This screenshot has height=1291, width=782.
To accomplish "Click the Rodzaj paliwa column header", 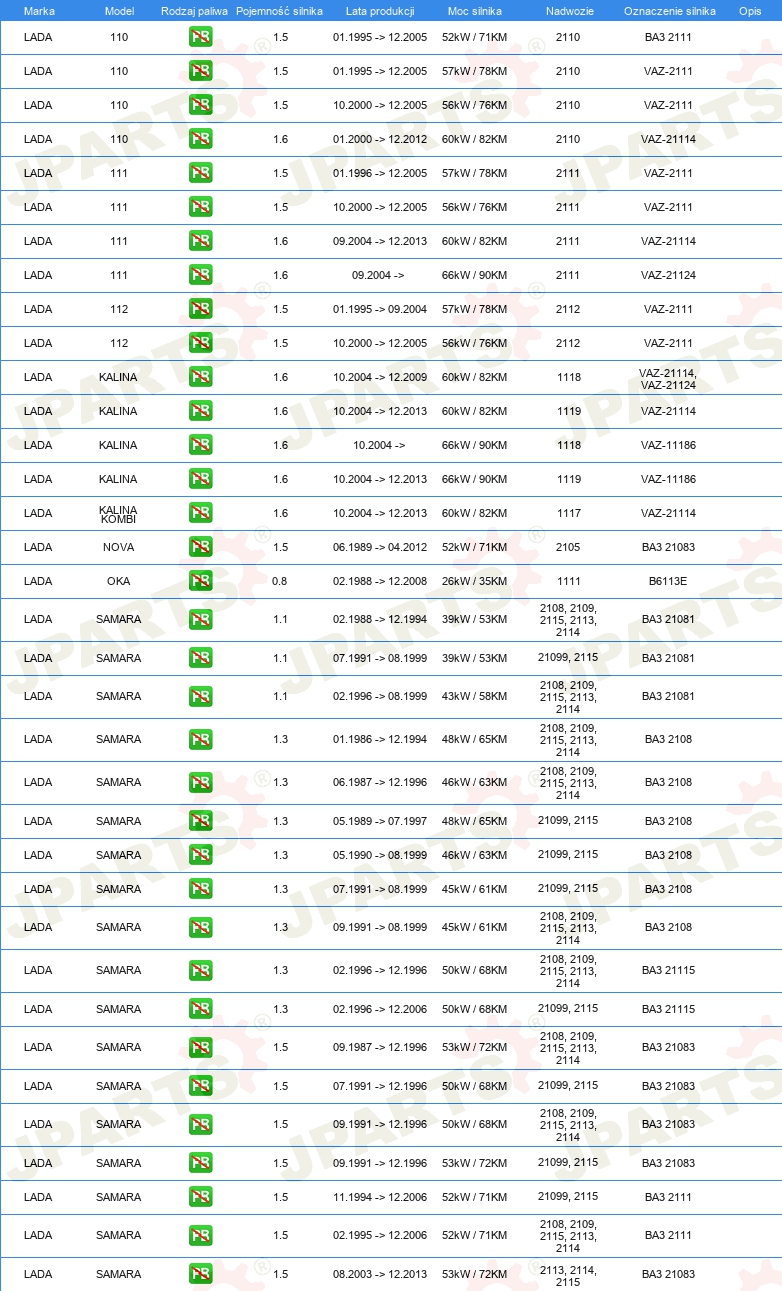I will tap(194, 11).
